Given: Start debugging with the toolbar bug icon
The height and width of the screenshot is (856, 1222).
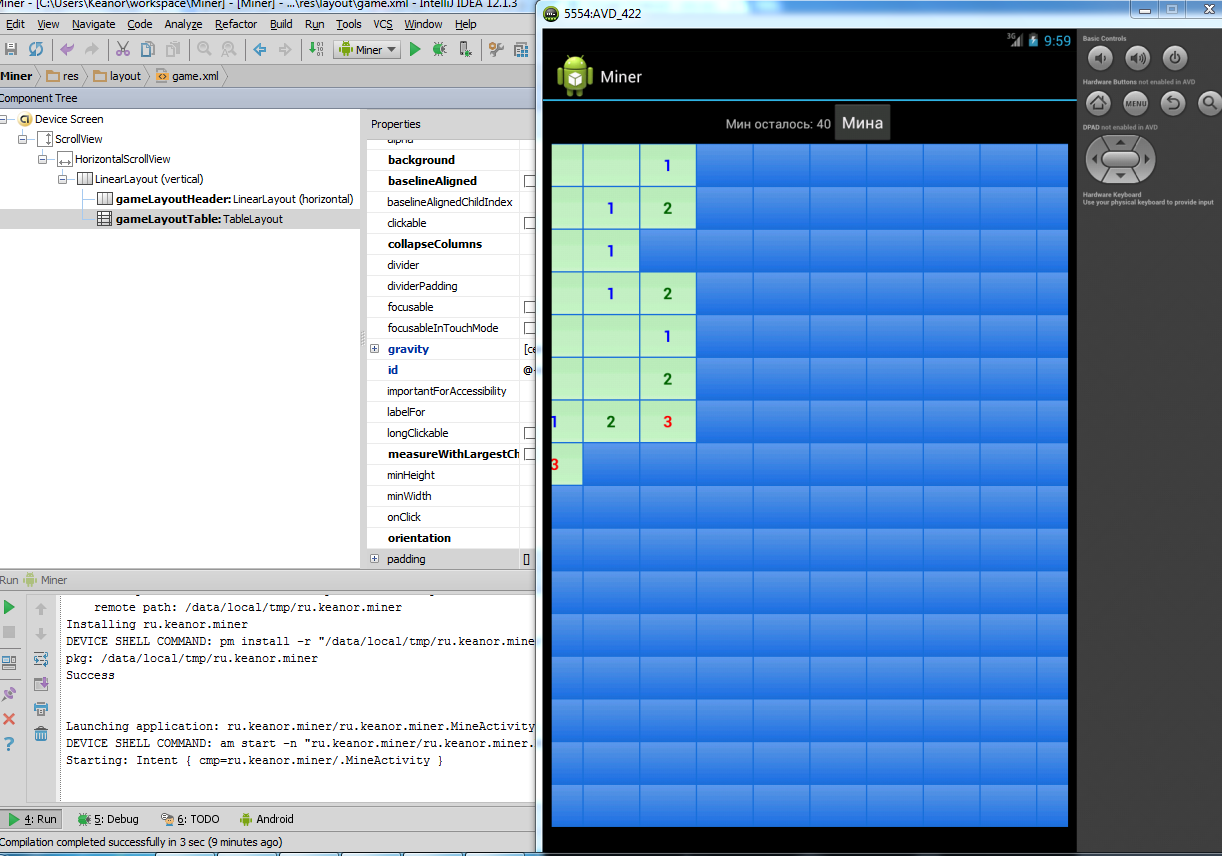Looking at the screenshot, I should [439, 49].
